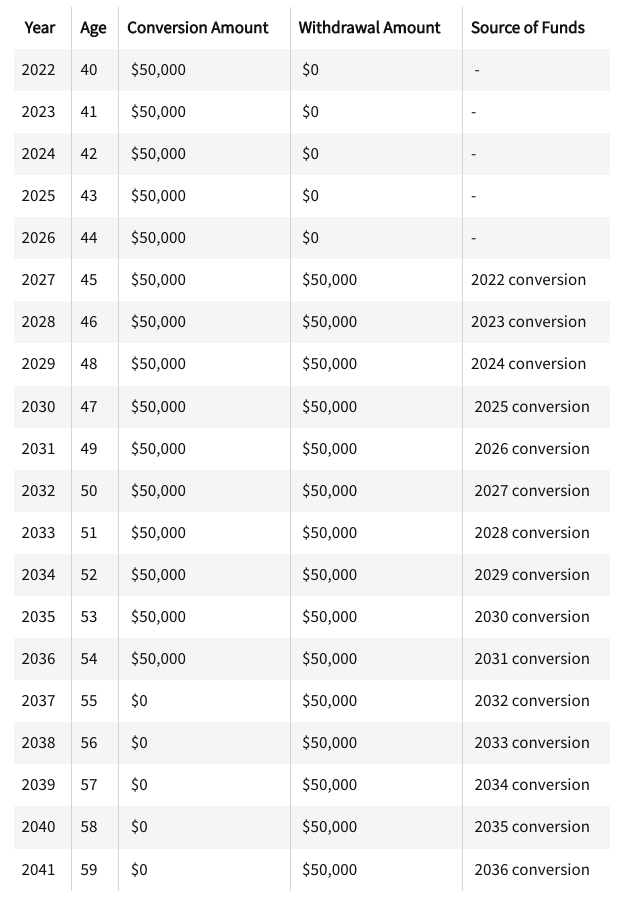Click the 2022 year cell
This screenshot has width=620, height=906.
pos(39,70)
